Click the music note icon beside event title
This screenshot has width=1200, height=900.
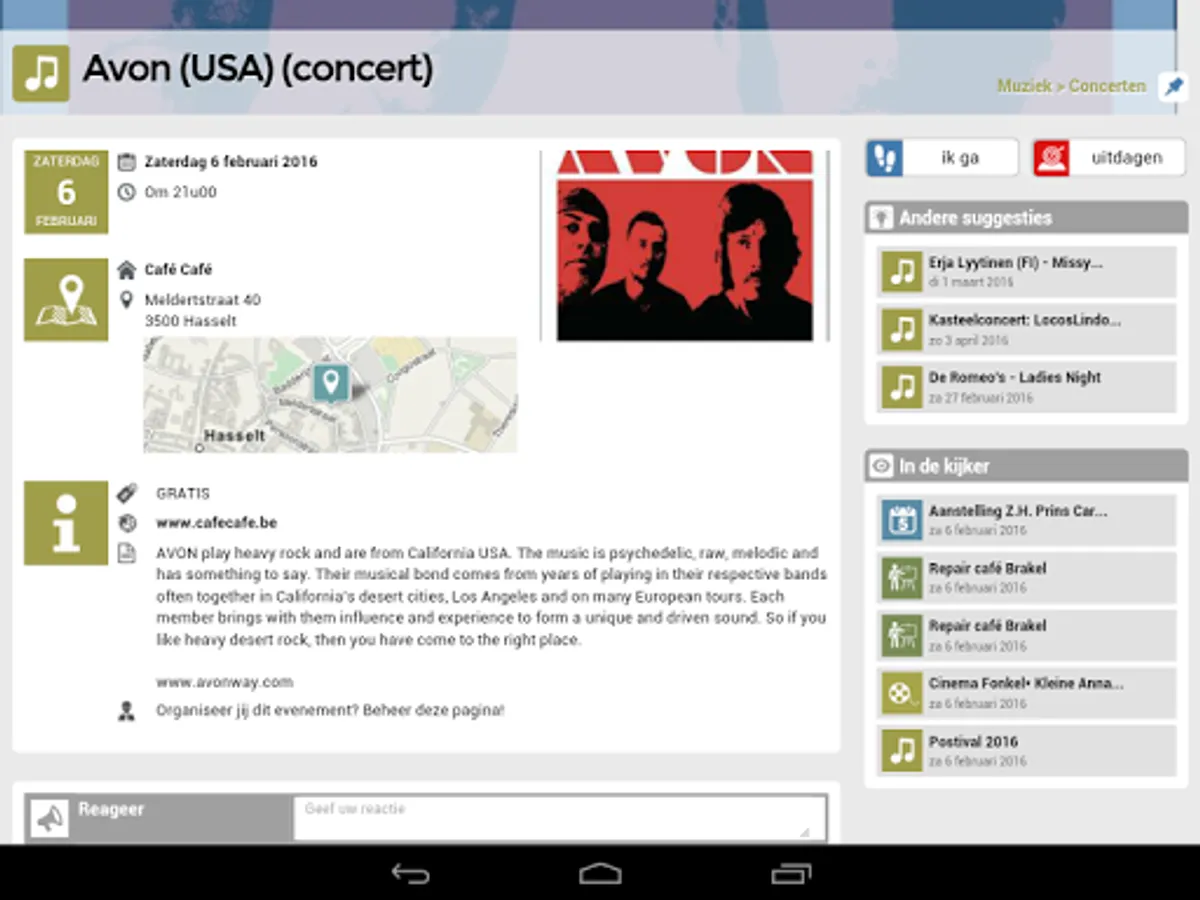(x=41, y=73)
